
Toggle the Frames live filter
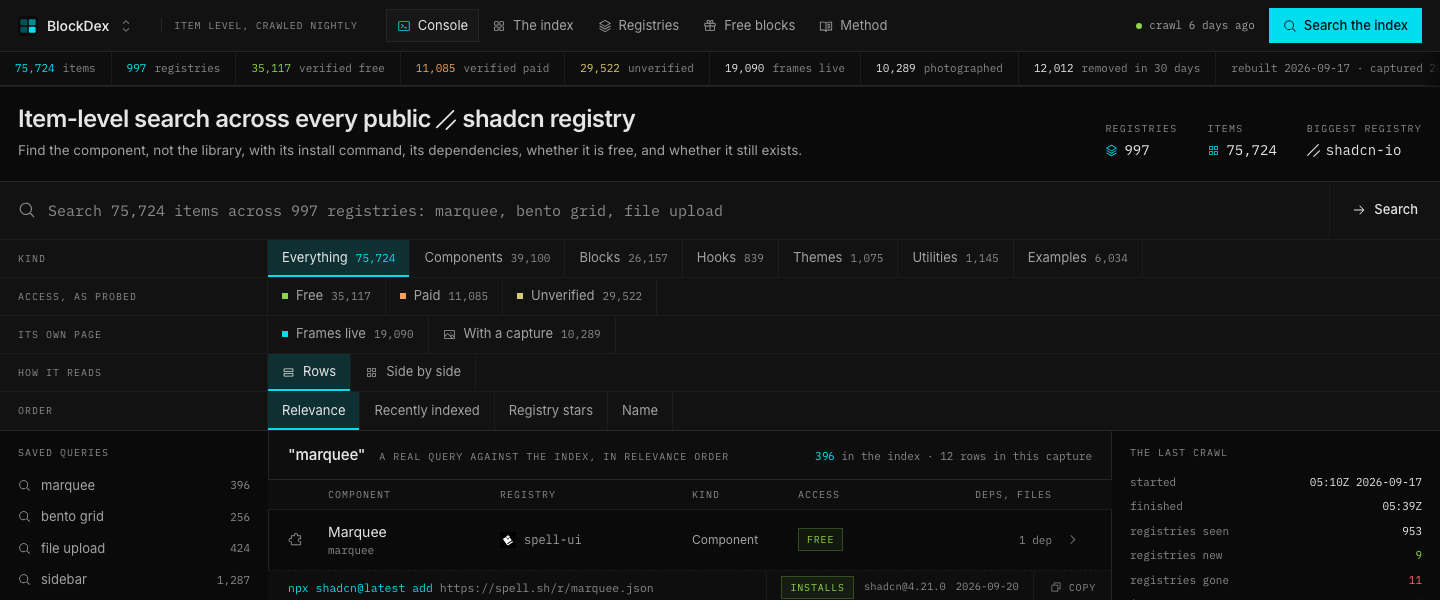tap(347, 334)
